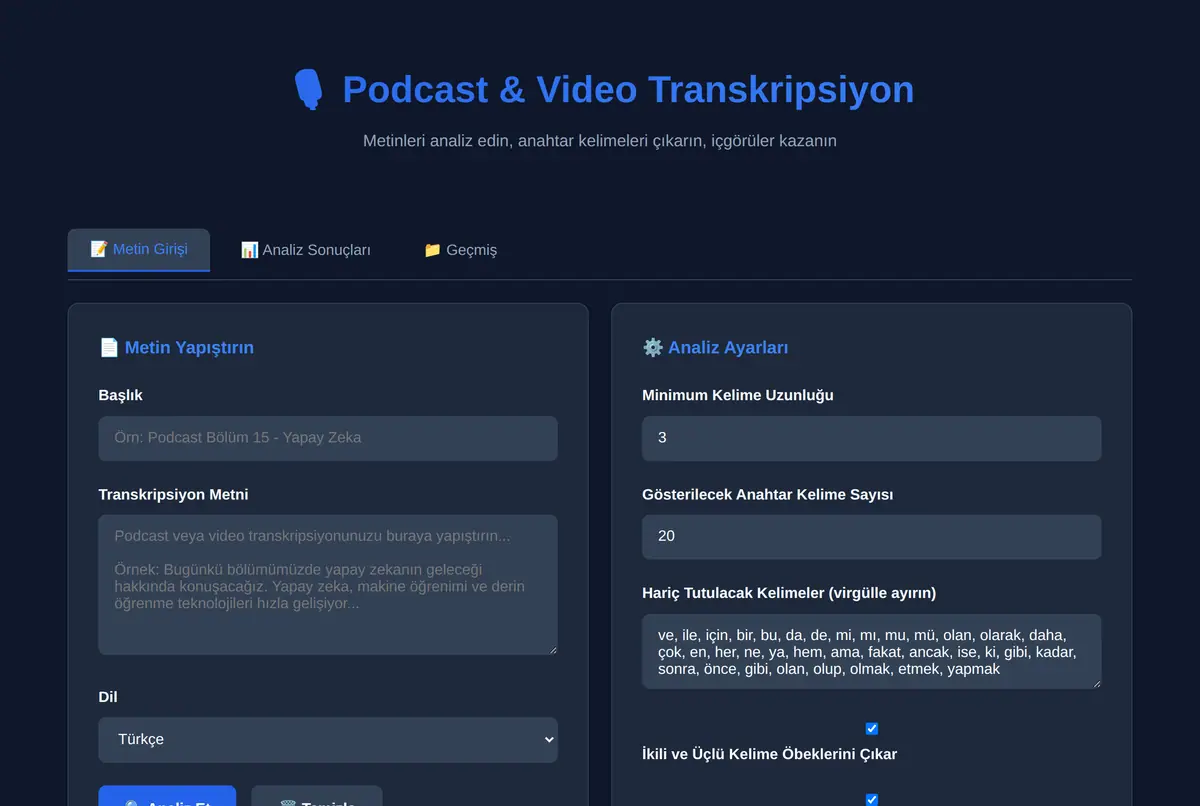Open the Dil language dropdown
1200x806 pixels.
tap(328, 740)
